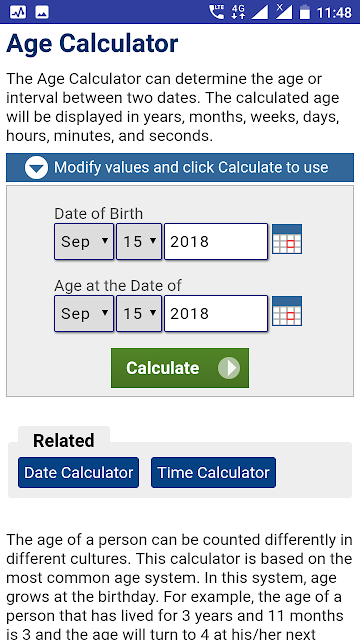
Task: Click the Age at the Date of year field
Action: [216, 313]
